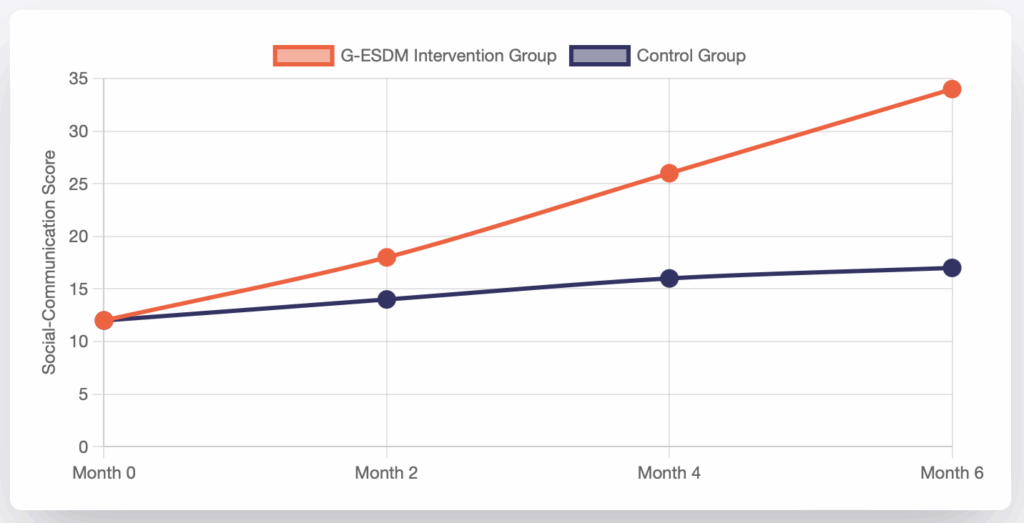Screen dimensions: 1024x523
Task: Click the orange data point at Month 4
Action: tap(669, 173)
